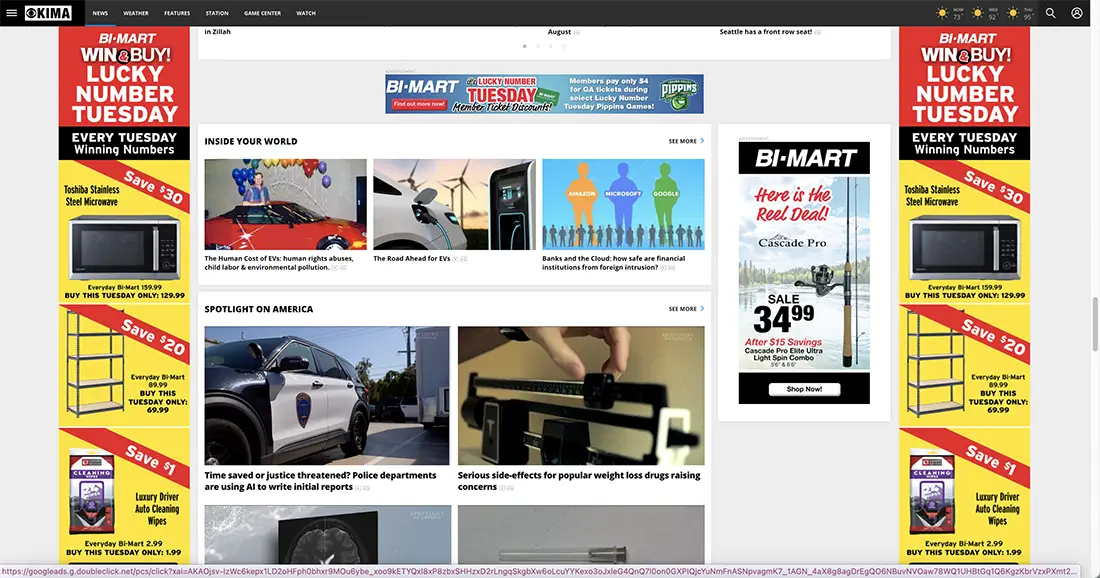This screenshot has width=1100, height=578.
Task: Click right sidebar shelving unit Save $20 ad
Action: click(965, 365)
